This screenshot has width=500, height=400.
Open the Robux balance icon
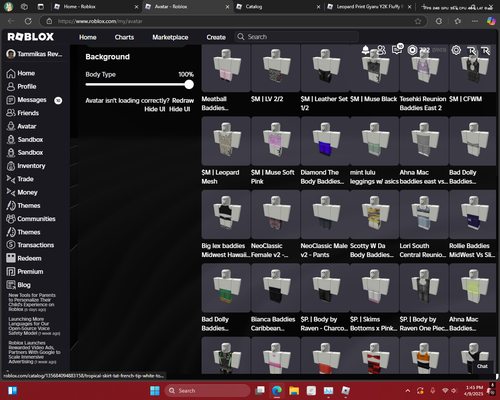pos(413,50)
